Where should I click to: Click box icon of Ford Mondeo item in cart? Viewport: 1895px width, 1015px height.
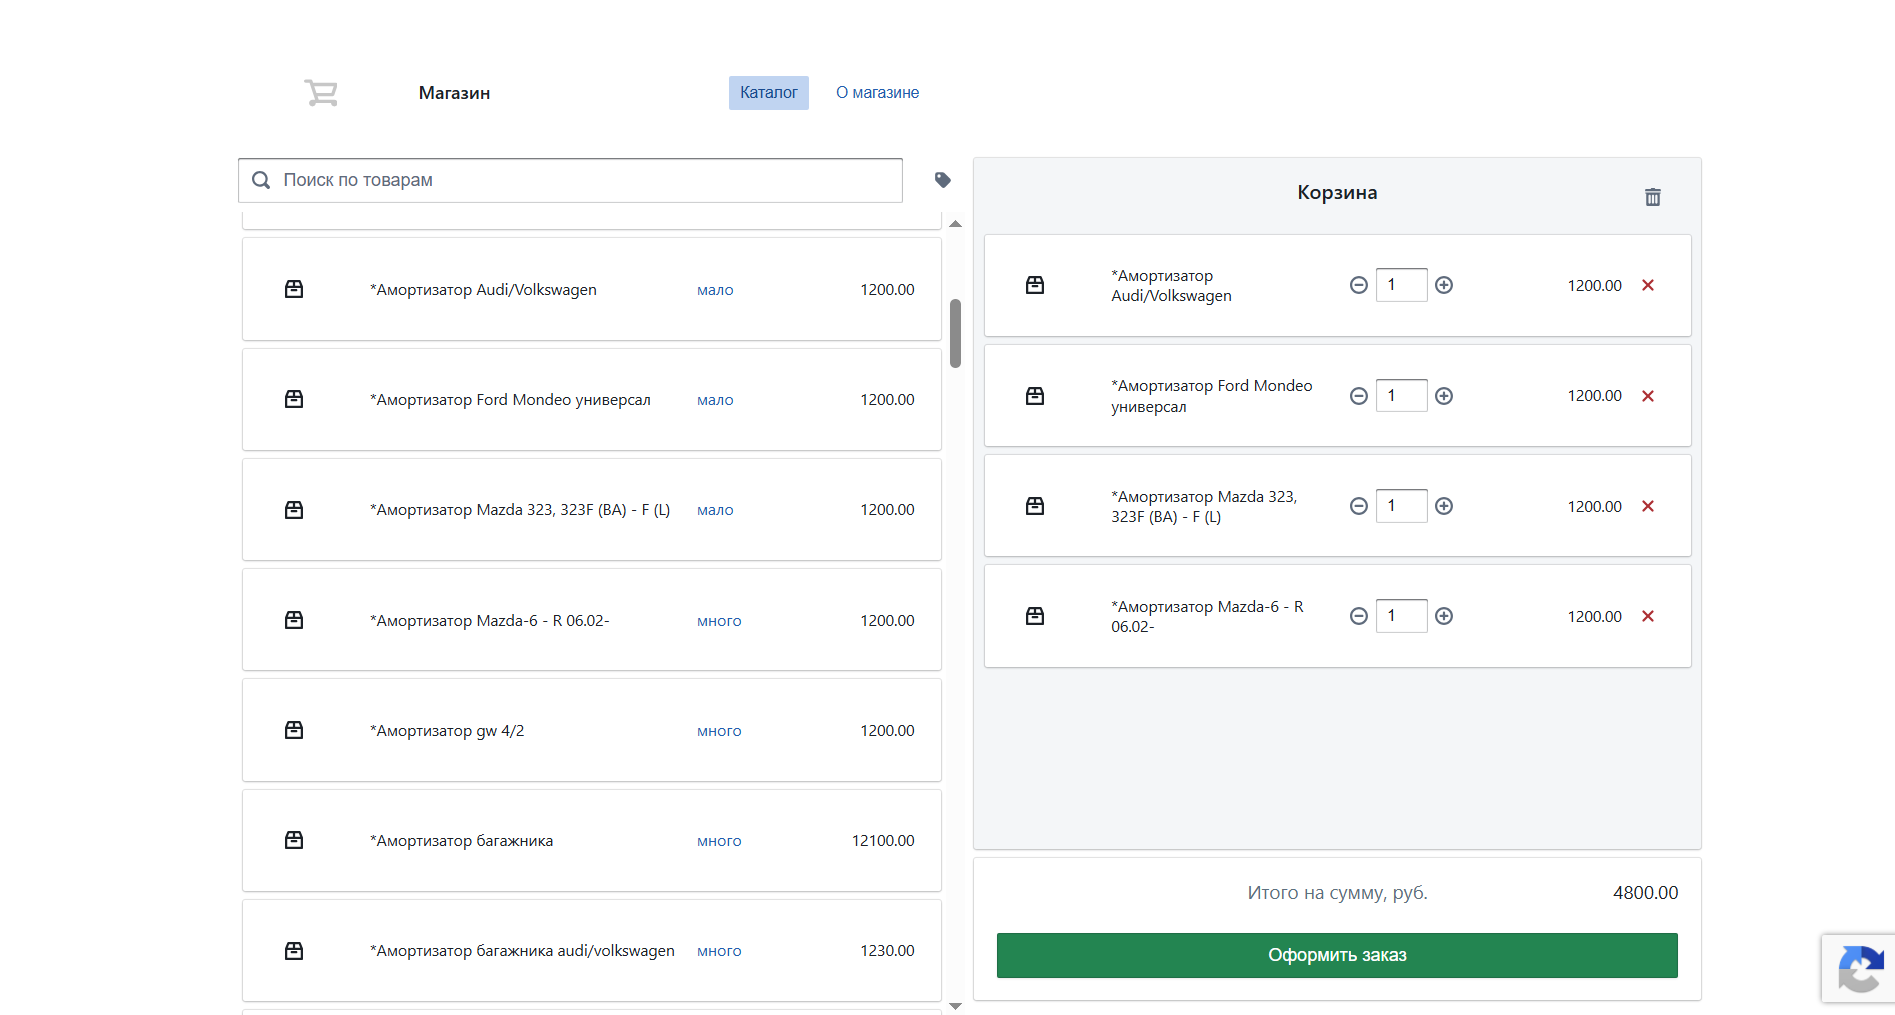coord(1035,396)
